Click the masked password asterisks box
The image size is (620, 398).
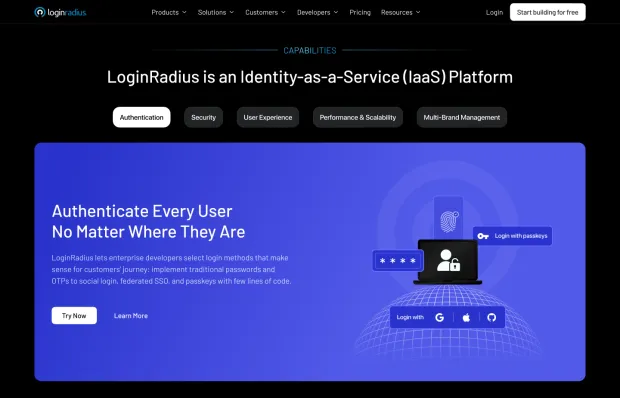(x=397, y=261)
